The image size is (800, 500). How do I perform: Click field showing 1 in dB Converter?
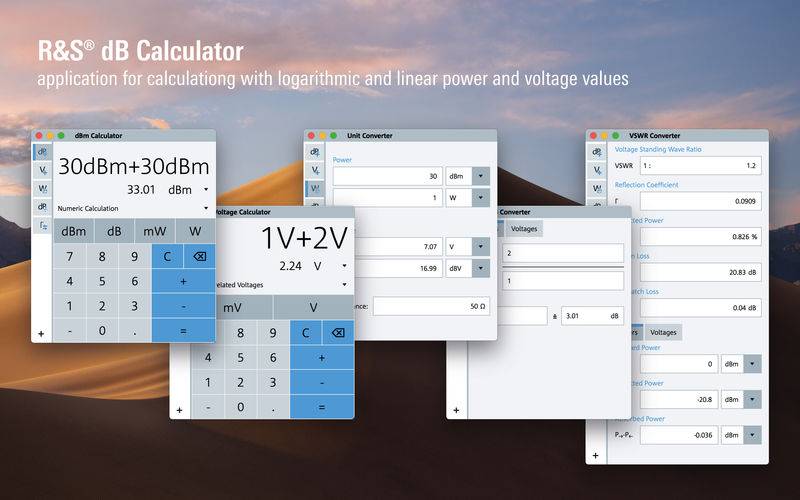coord(563,281)
